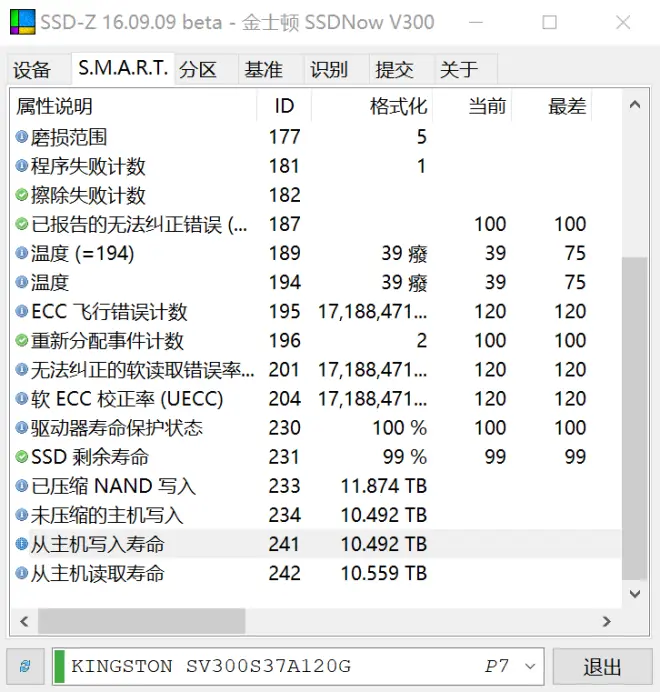Click the horizontal scrollbar right arrow

[x=607, y=621]
